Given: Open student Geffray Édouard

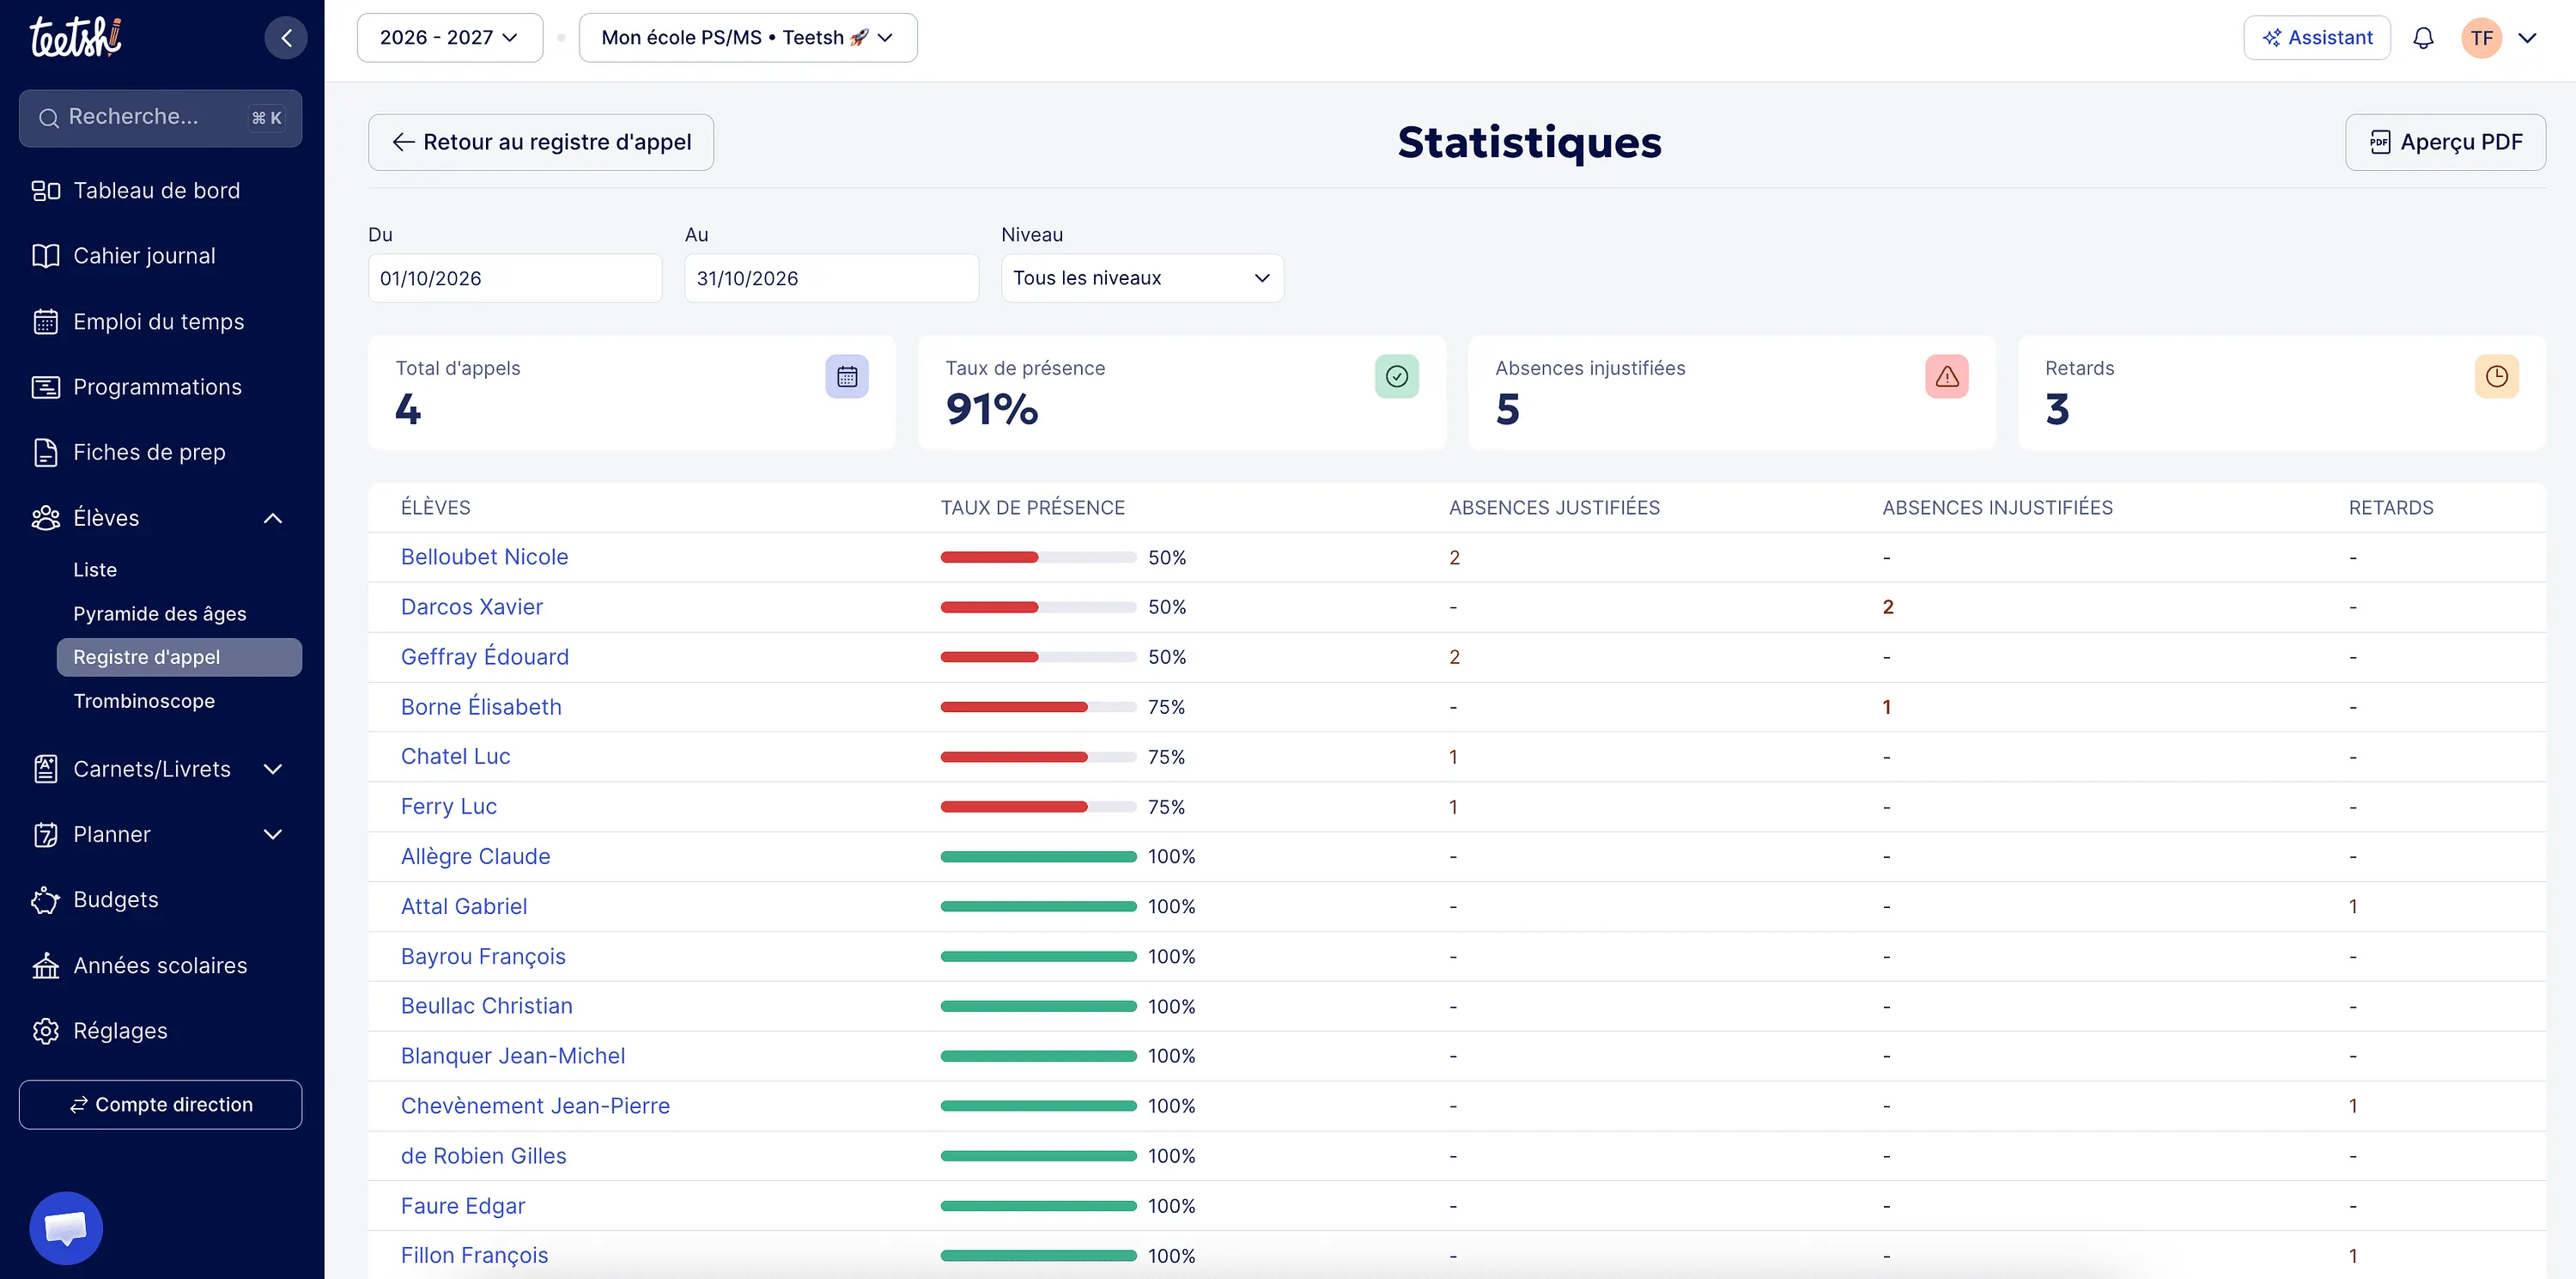Looking at the screenshot, I should [x=485, y=657].
